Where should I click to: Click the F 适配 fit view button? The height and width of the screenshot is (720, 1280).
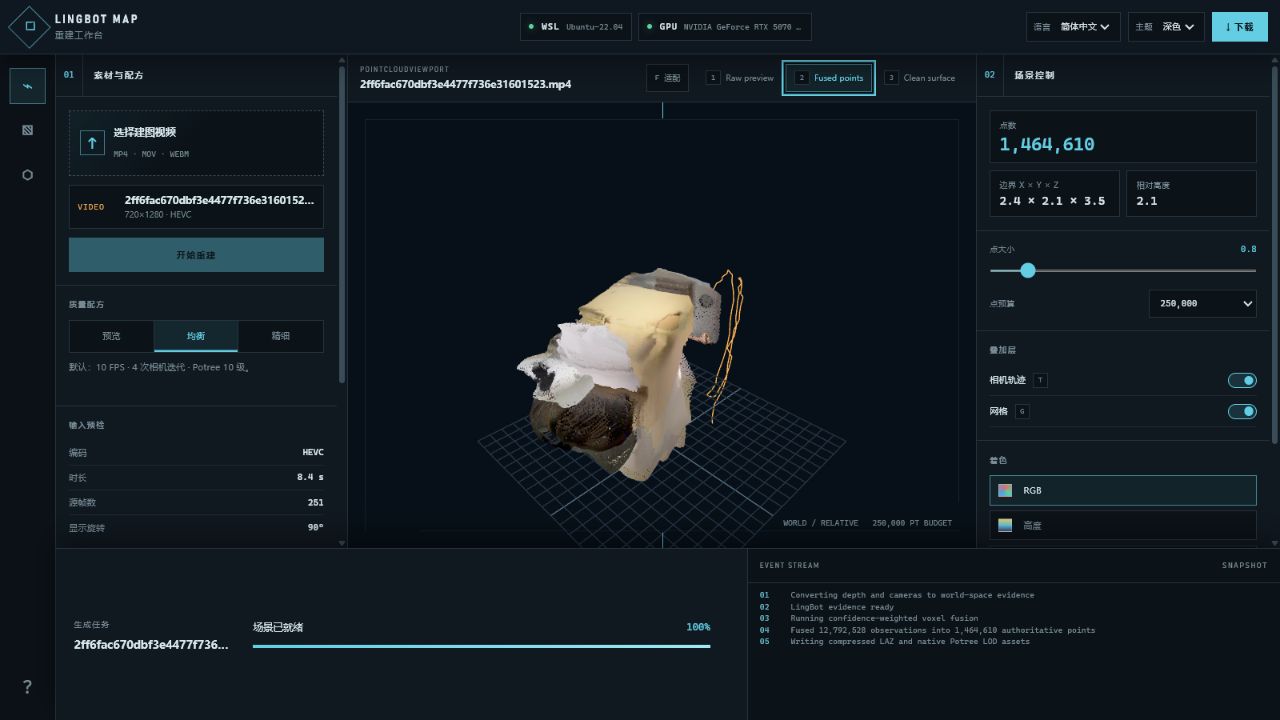(667, 78)
